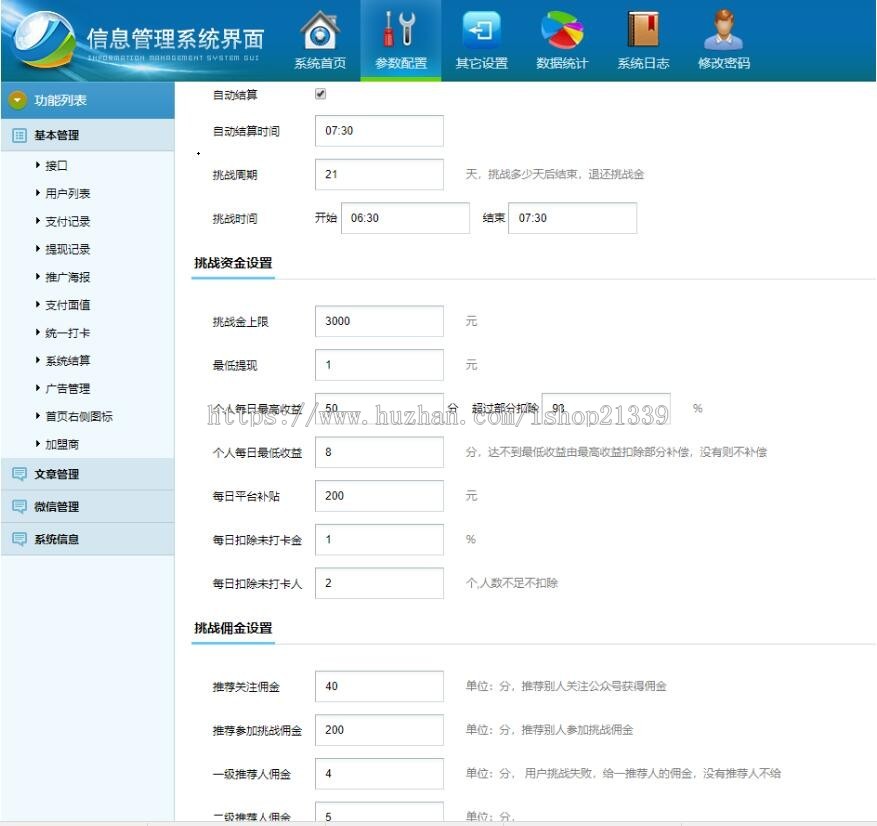Open the 修改密码 user icon

724,30
